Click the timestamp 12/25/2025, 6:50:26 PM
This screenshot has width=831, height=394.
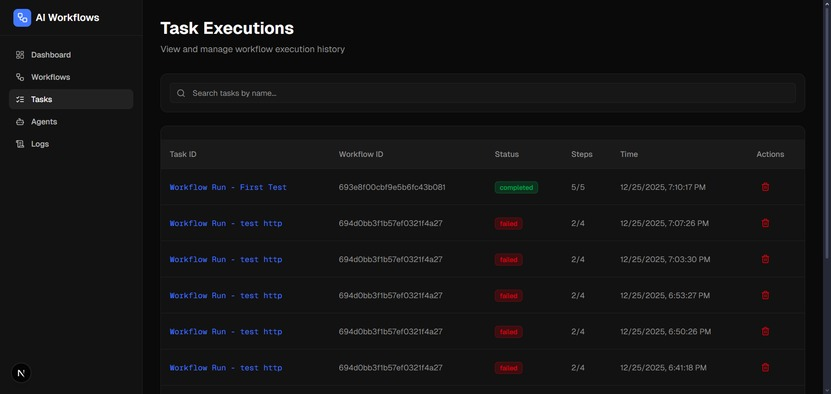pos(666,331)
